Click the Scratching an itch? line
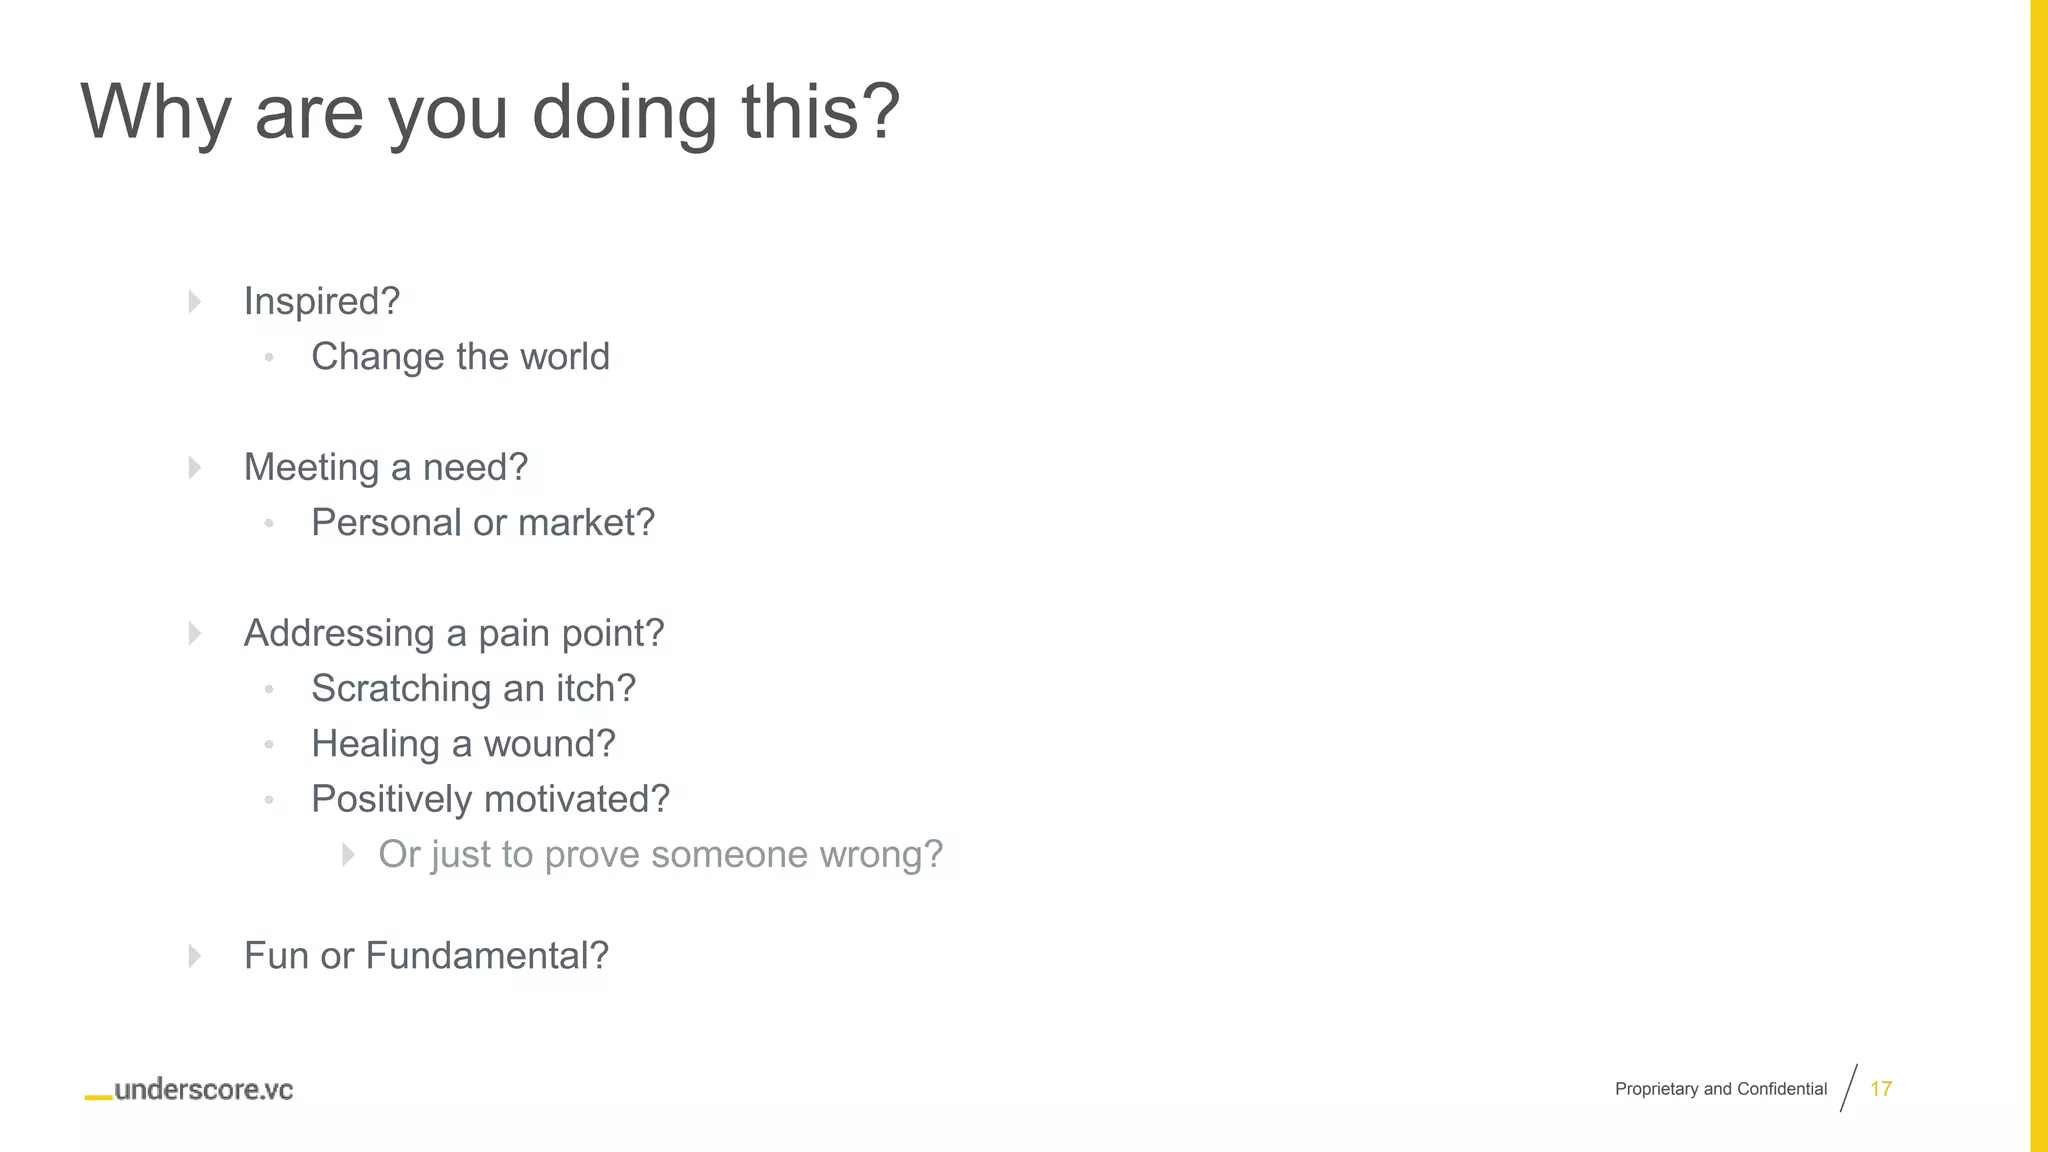The image size is (2048, 1152). coord(474,688)
